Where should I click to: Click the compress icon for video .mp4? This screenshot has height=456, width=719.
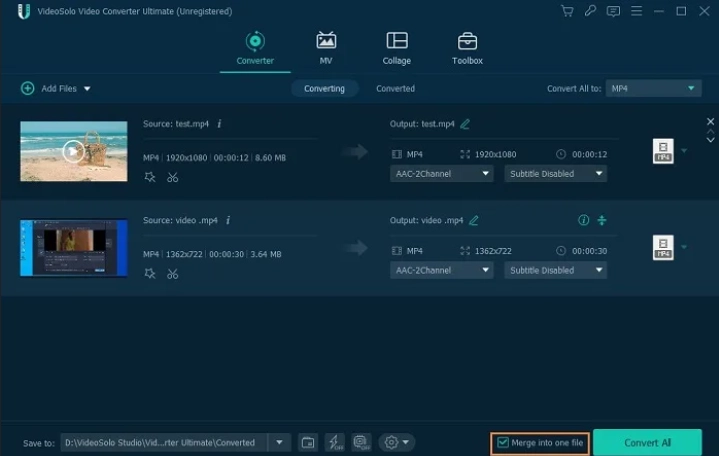[x=602, y=220]
